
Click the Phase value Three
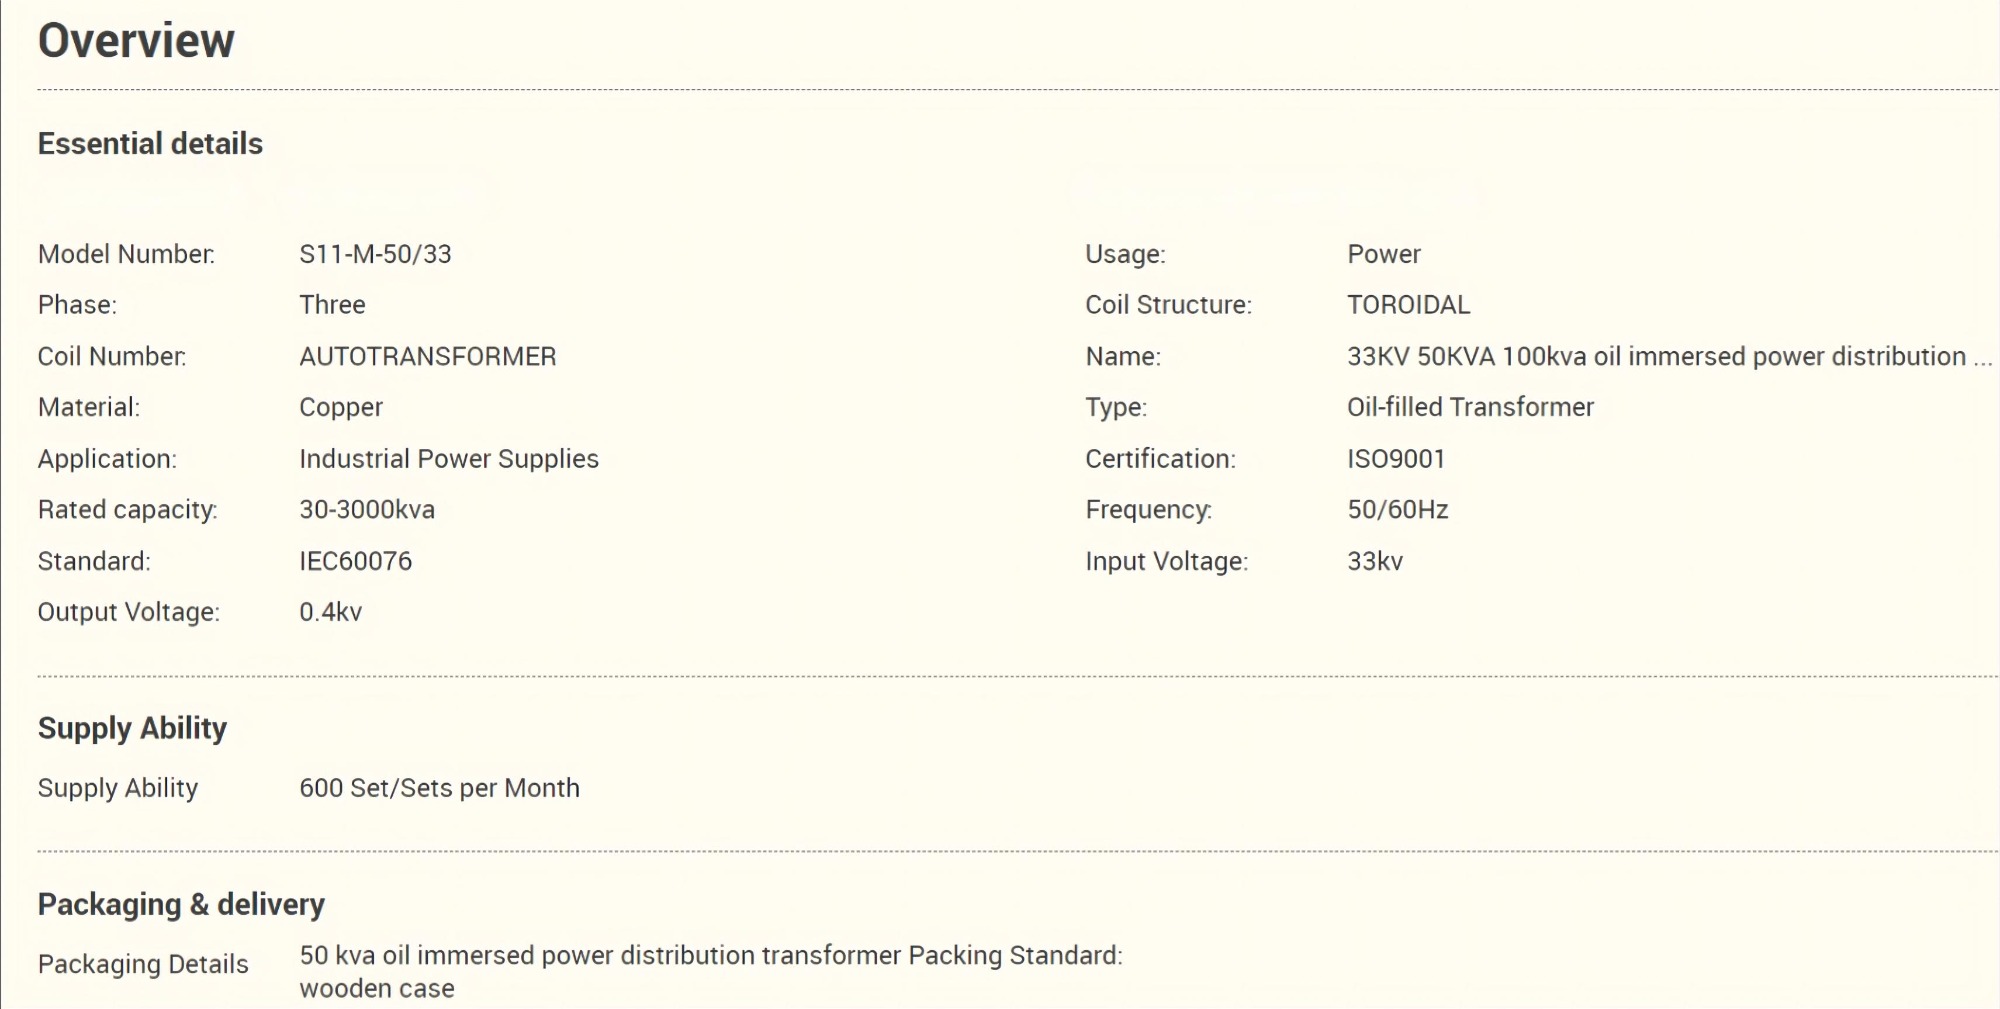point(332,305)
